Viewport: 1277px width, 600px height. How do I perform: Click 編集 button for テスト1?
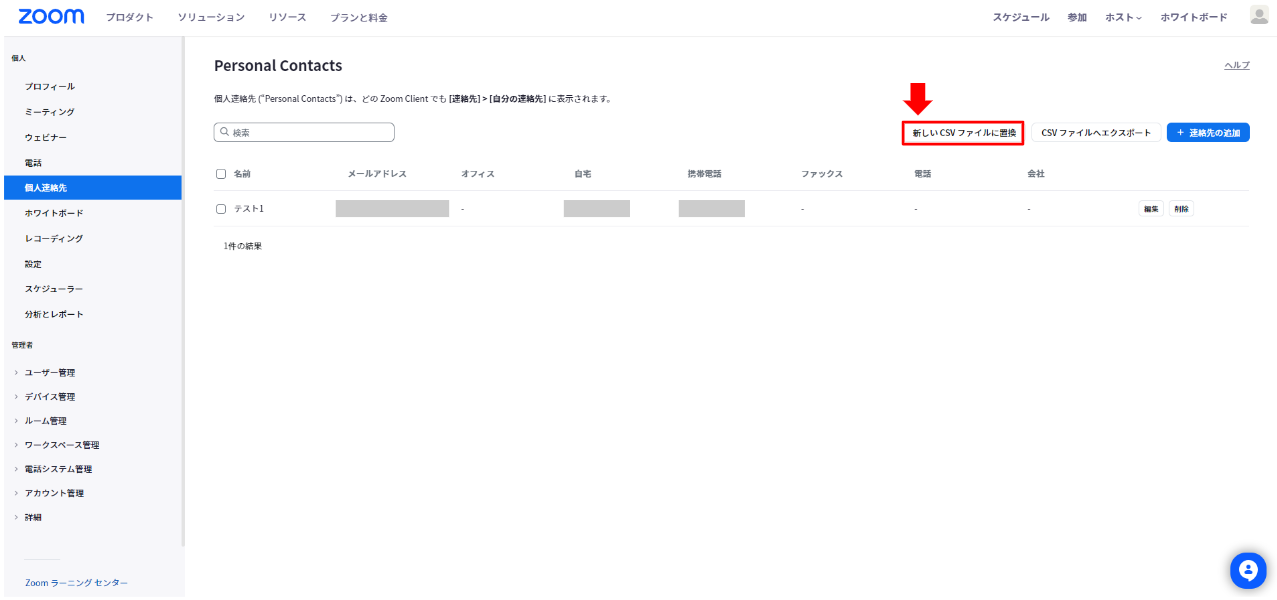[1151, 209]
